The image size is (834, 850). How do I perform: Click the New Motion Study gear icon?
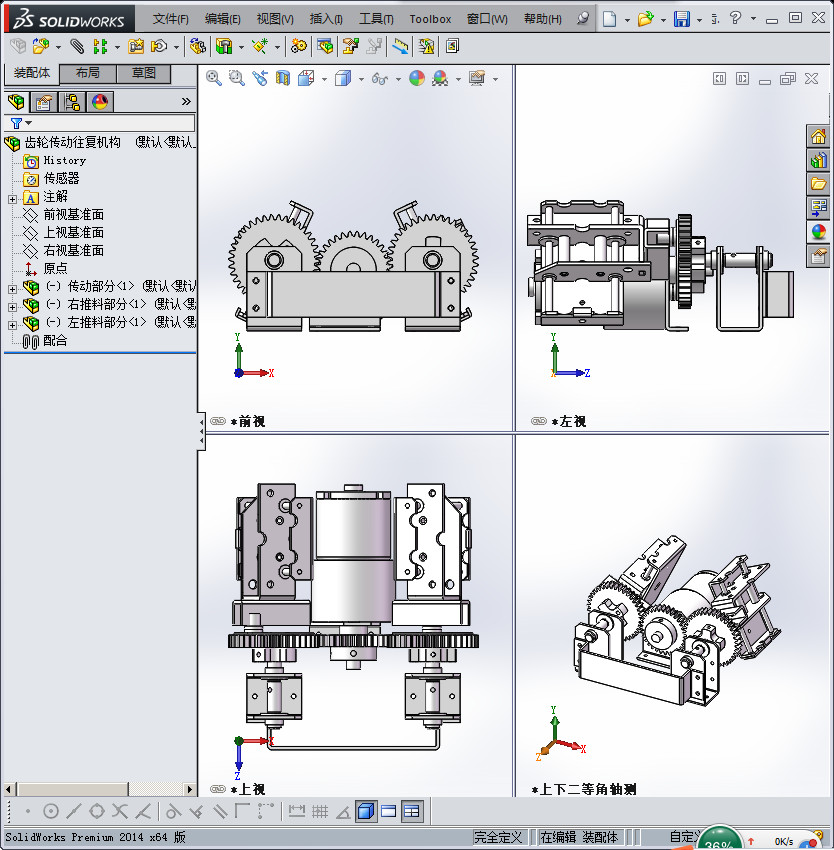point(298,47)
